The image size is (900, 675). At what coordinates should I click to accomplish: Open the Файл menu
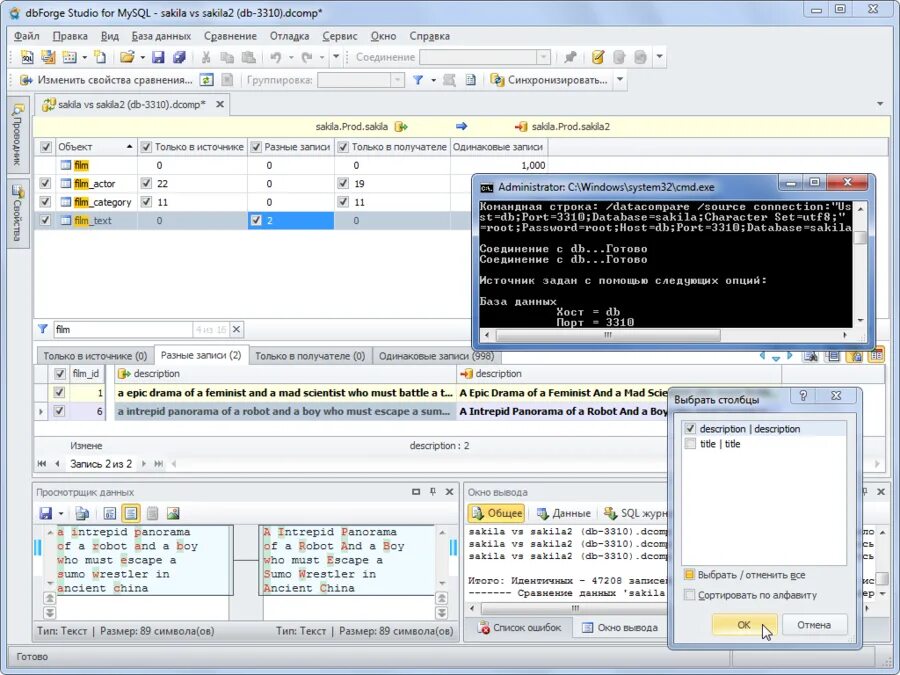(x=26, y=36)
